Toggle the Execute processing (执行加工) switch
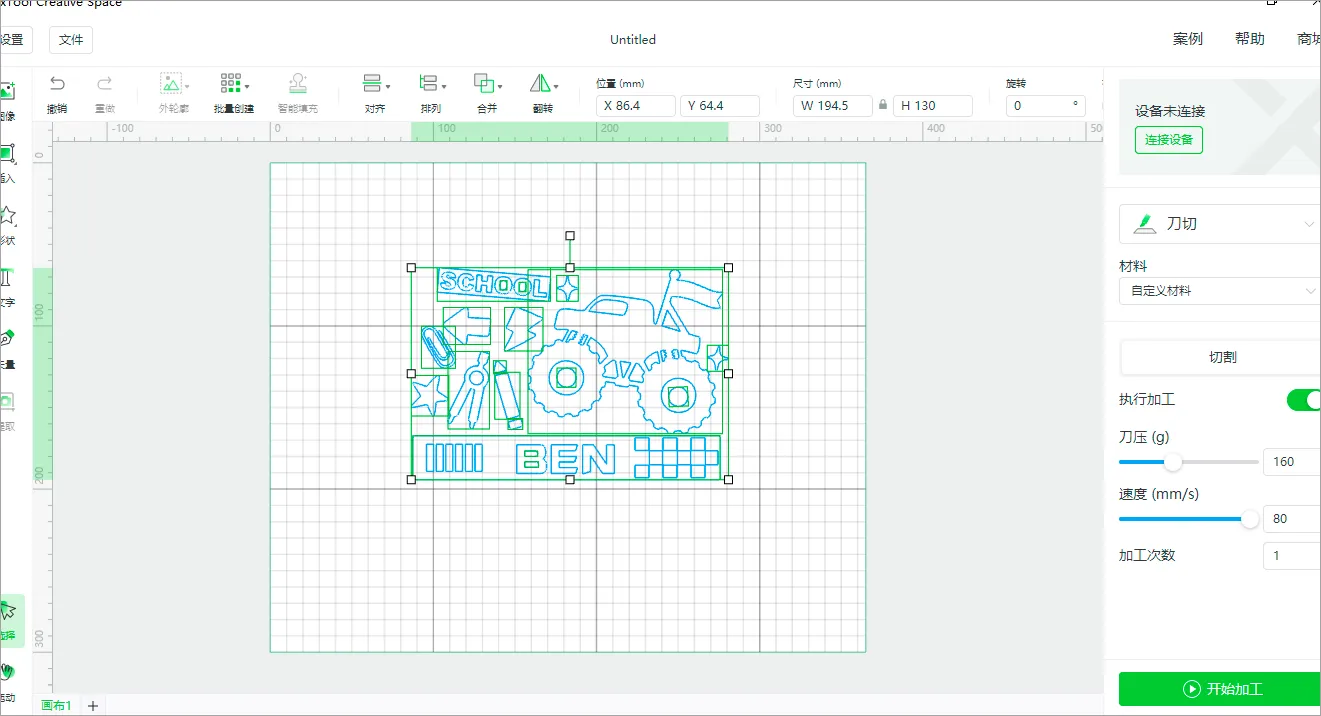 click(x=1303, y=400)
